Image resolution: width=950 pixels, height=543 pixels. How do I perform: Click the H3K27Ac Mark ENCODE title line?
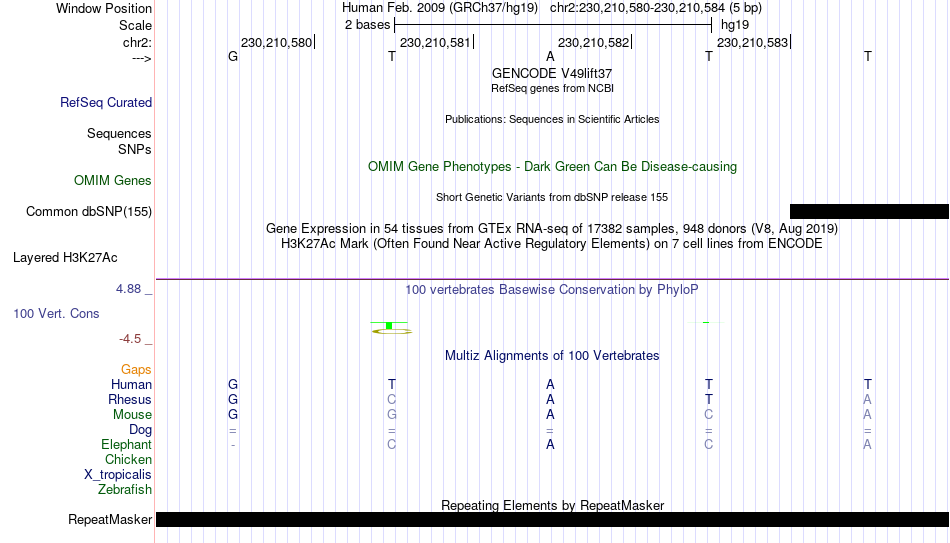click(x=552, y=244)
